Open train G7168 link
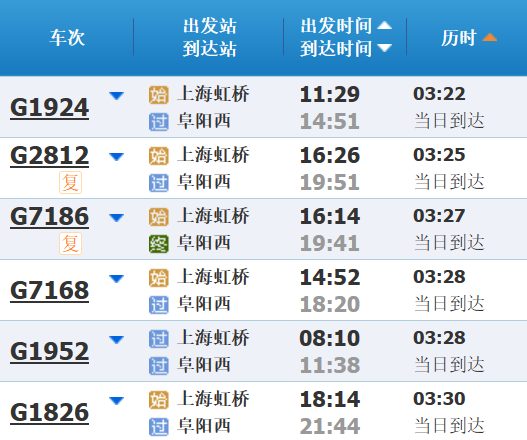Screen dimensions: 527x440 [x=49, y=290]
